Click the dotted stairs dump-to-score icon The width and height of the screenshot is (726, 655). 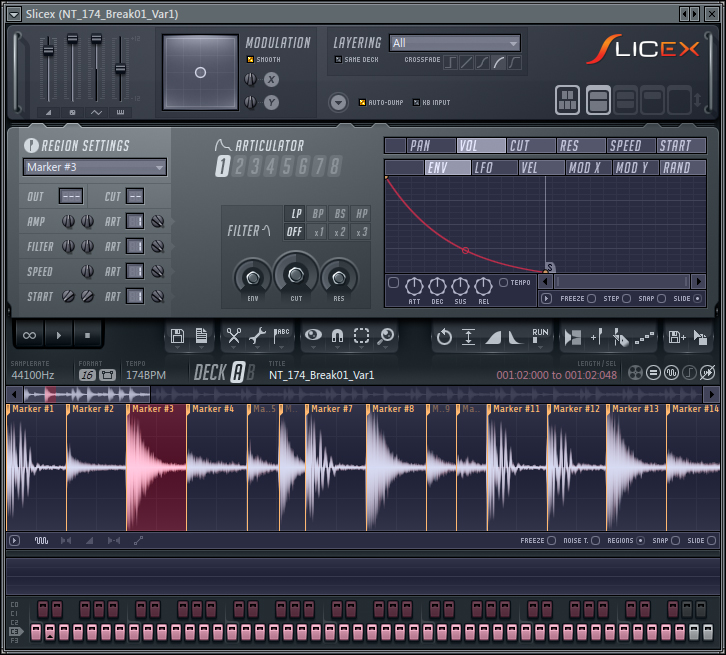644,338
